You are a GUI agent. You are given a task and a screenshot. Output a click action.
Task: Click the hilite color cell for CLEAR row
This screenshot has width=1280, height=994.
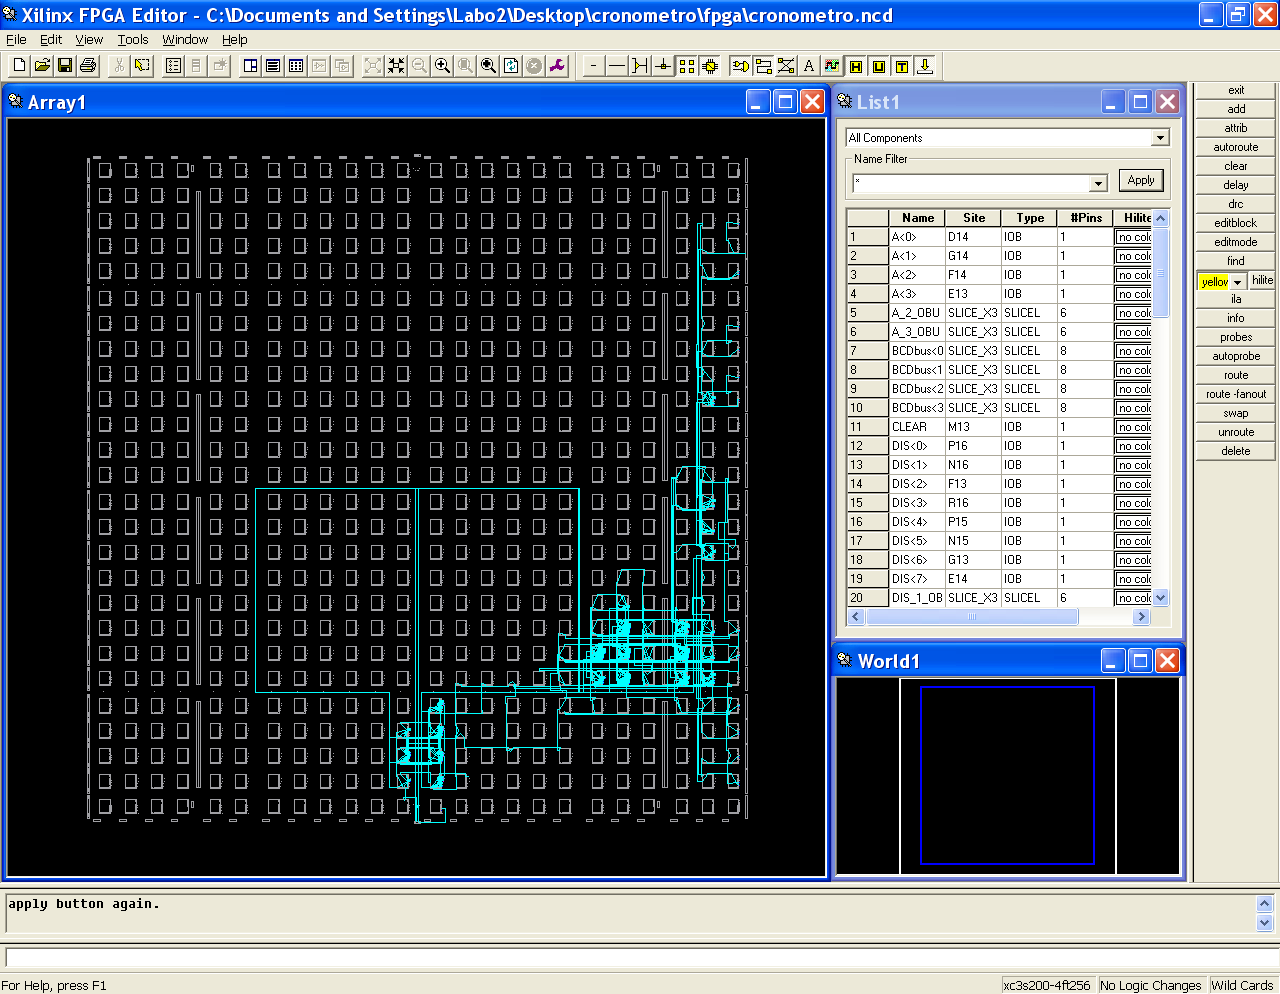[1133, 427]
